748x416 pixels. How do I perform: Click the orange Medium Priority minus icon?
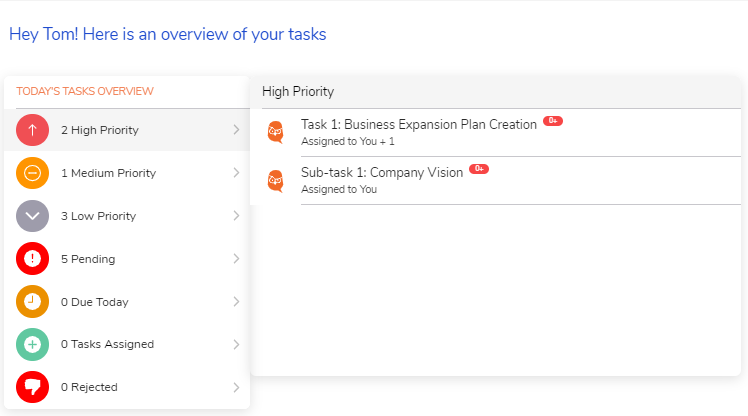pos(33,173)
